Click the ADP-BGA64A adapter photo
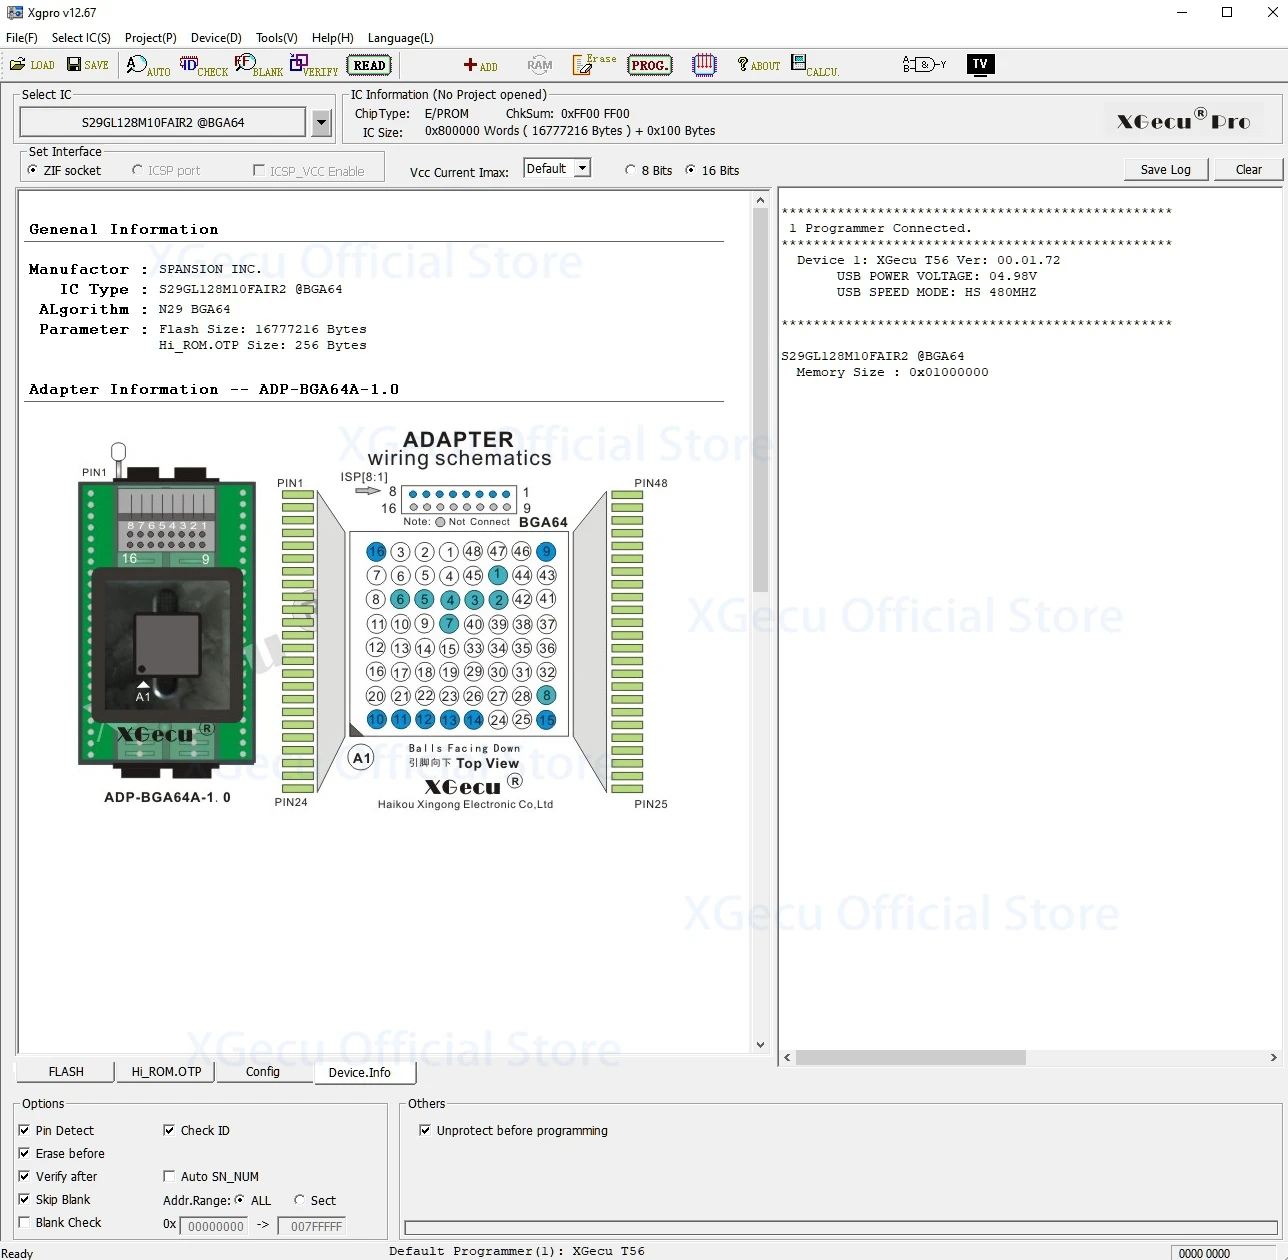 (x=167, y=609)
